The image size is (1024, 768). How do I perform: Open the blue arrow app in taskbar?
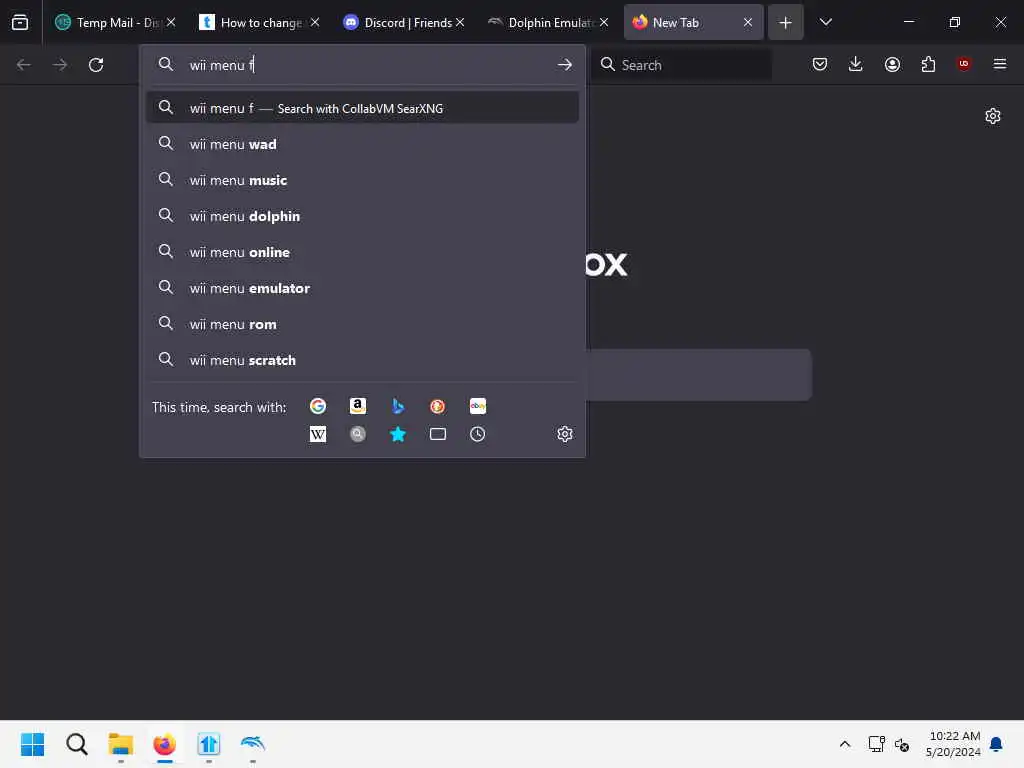209,744
